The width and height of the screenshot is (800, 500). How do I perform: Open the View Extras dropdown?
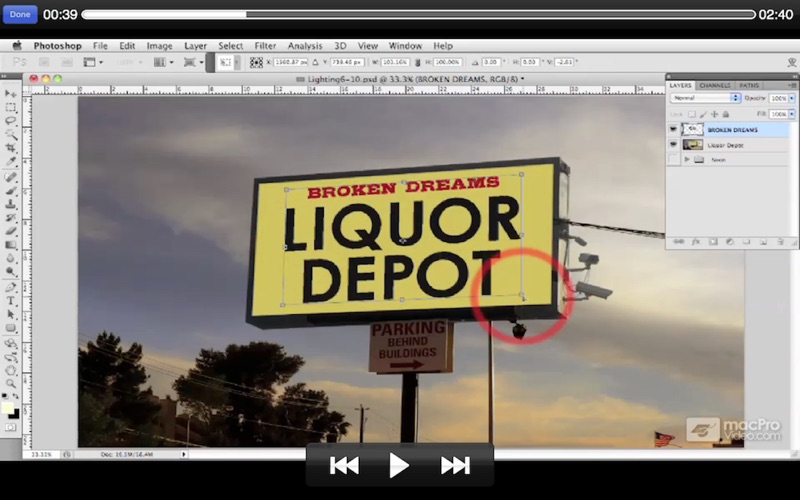coord(93,62)
